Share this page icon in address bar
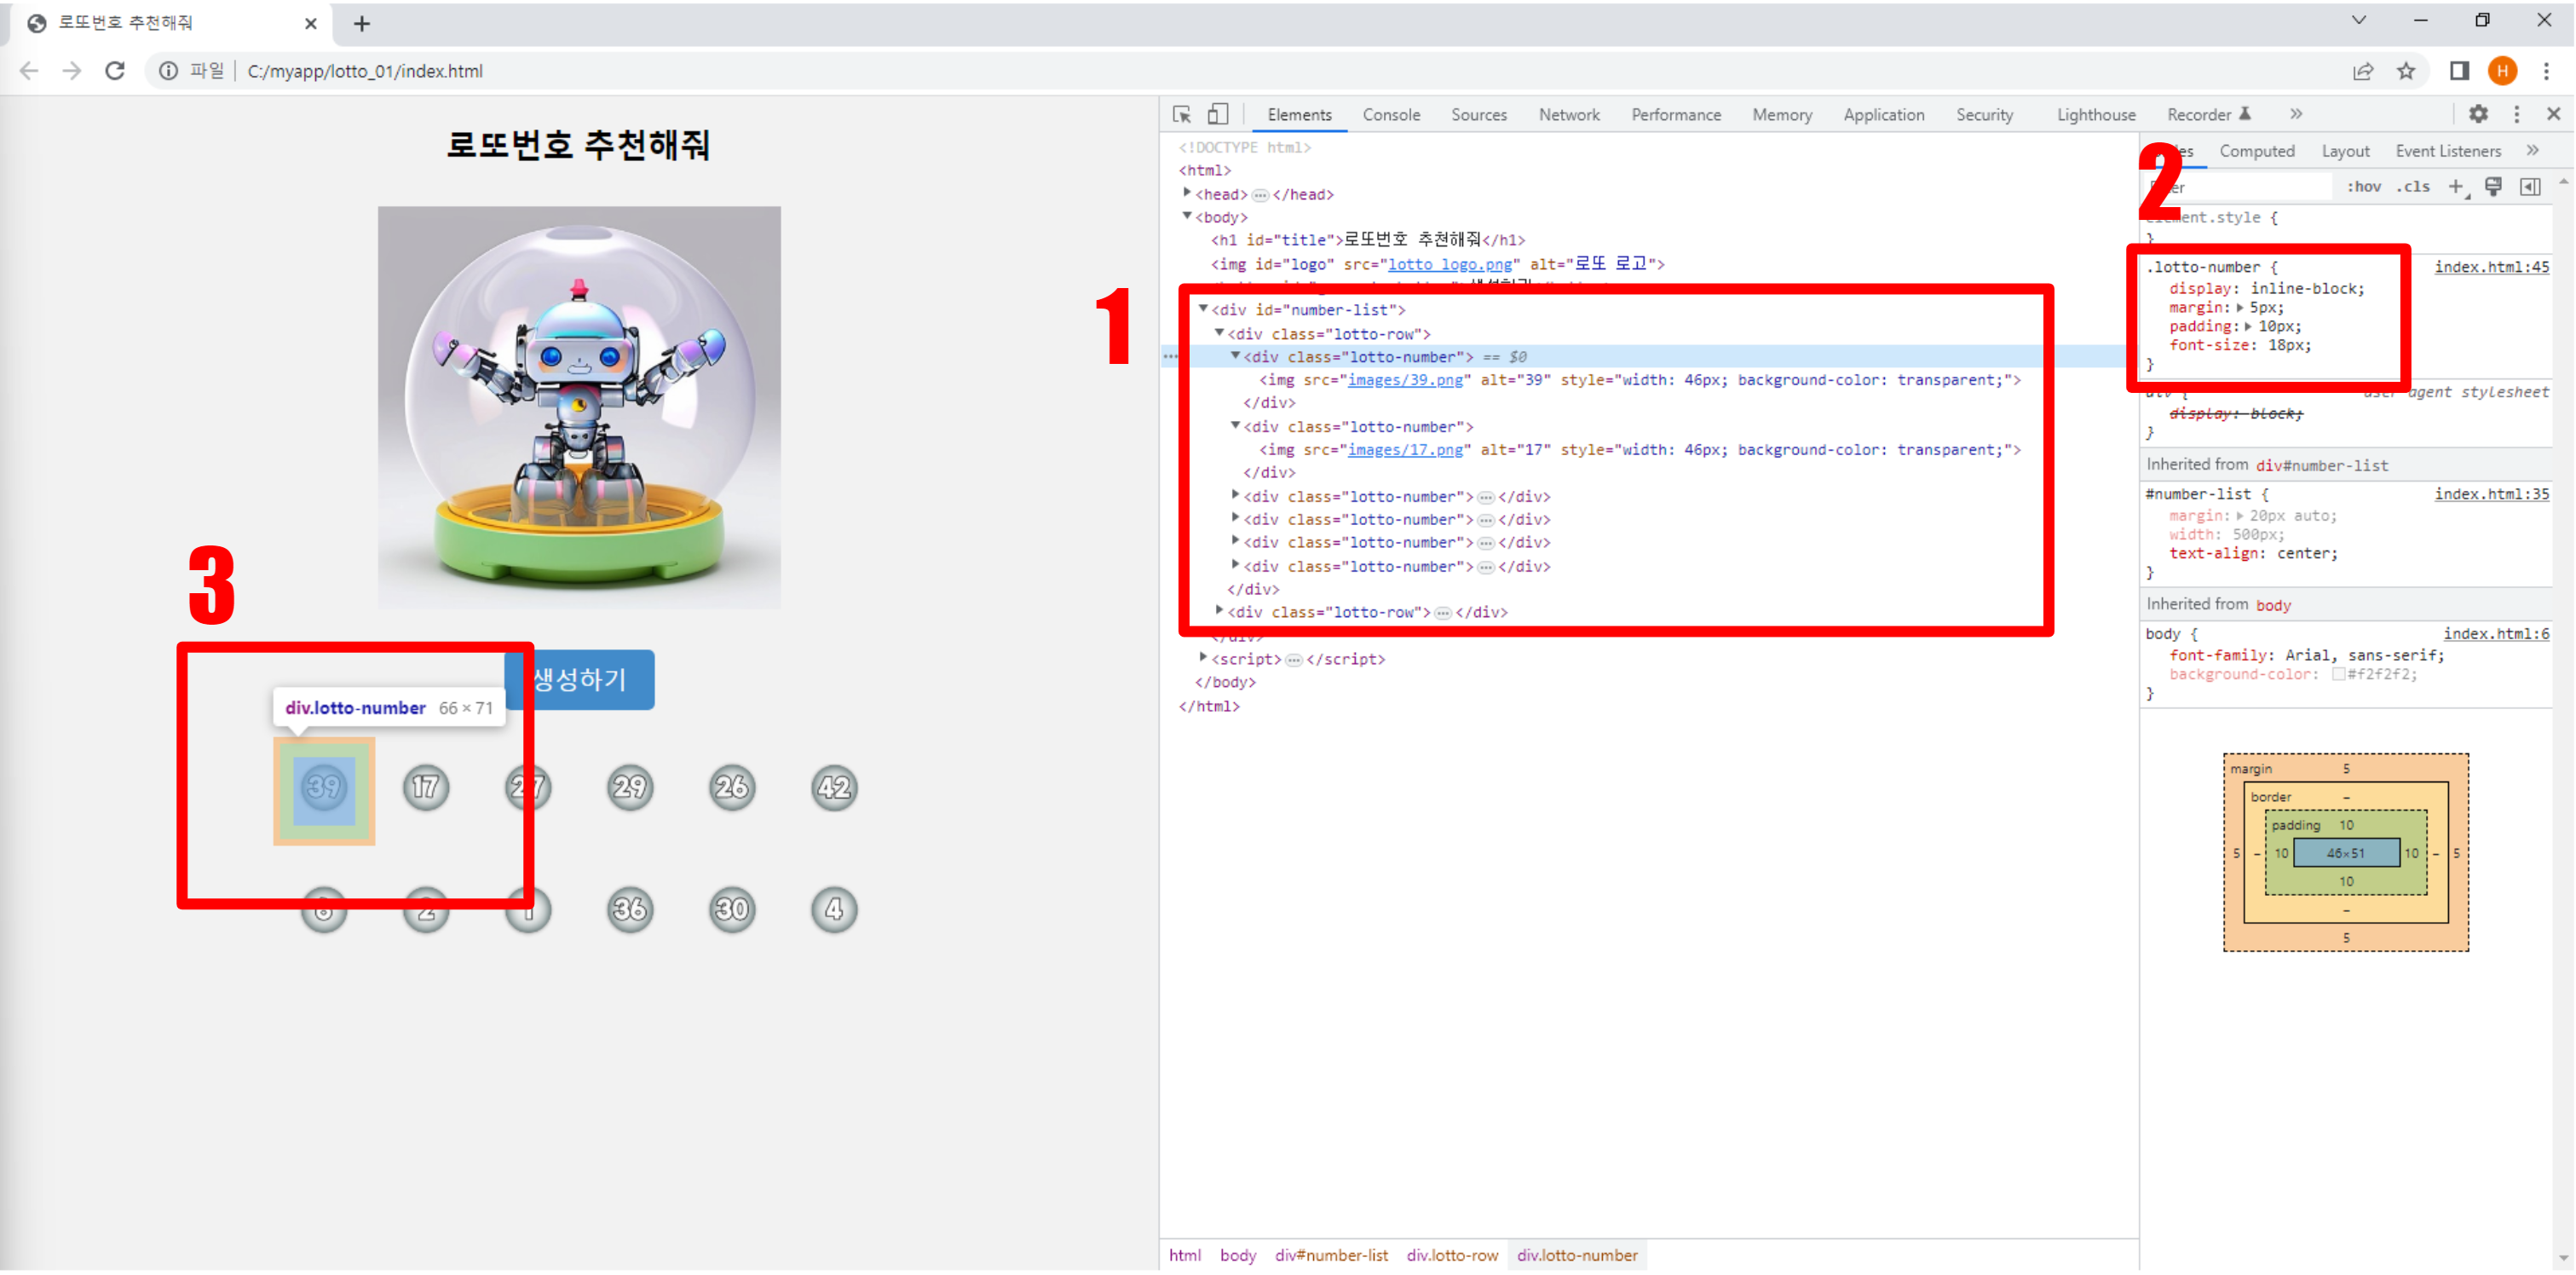 2363,71
